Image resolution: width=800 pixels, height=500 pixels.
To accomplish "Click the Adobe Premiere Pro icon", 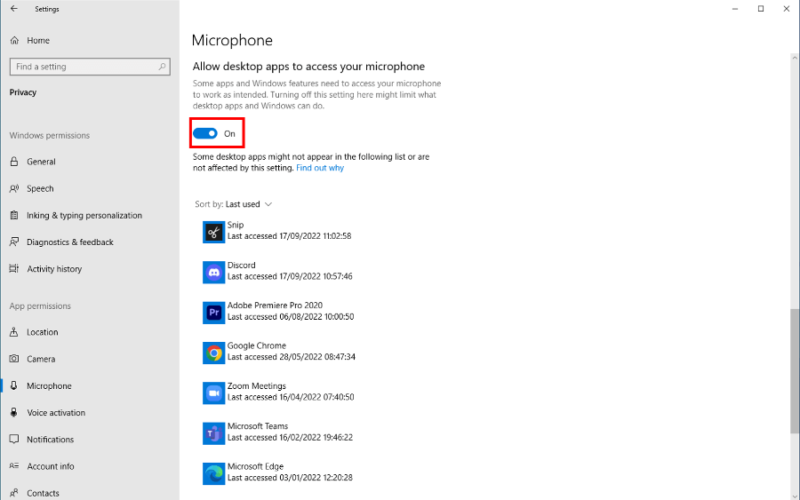I will pyautogui.click(x=214, y=312).
